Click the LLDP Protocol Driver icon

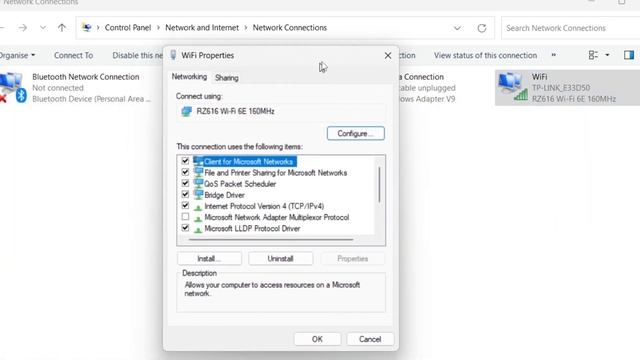198,229
